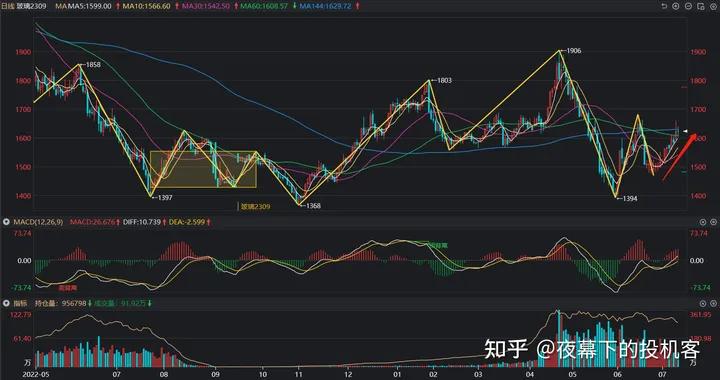The image size is (720, 380).
Task: Click the 1803 peak price label
Action: pyautogui.click(x=444, y=80)
